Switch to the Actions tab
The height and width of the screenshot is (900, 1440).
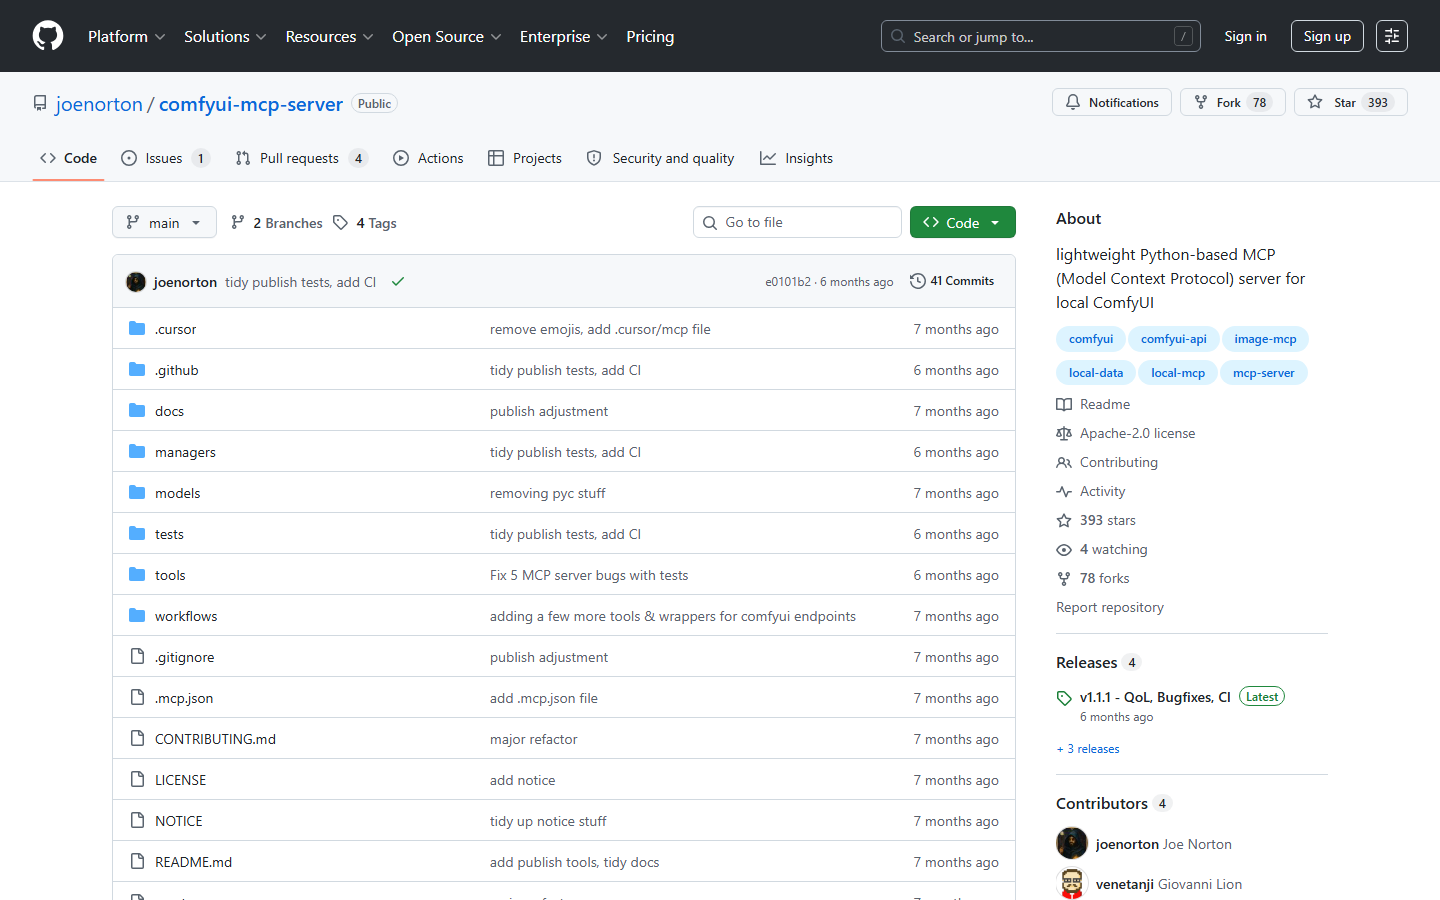(x=428, y=158)
